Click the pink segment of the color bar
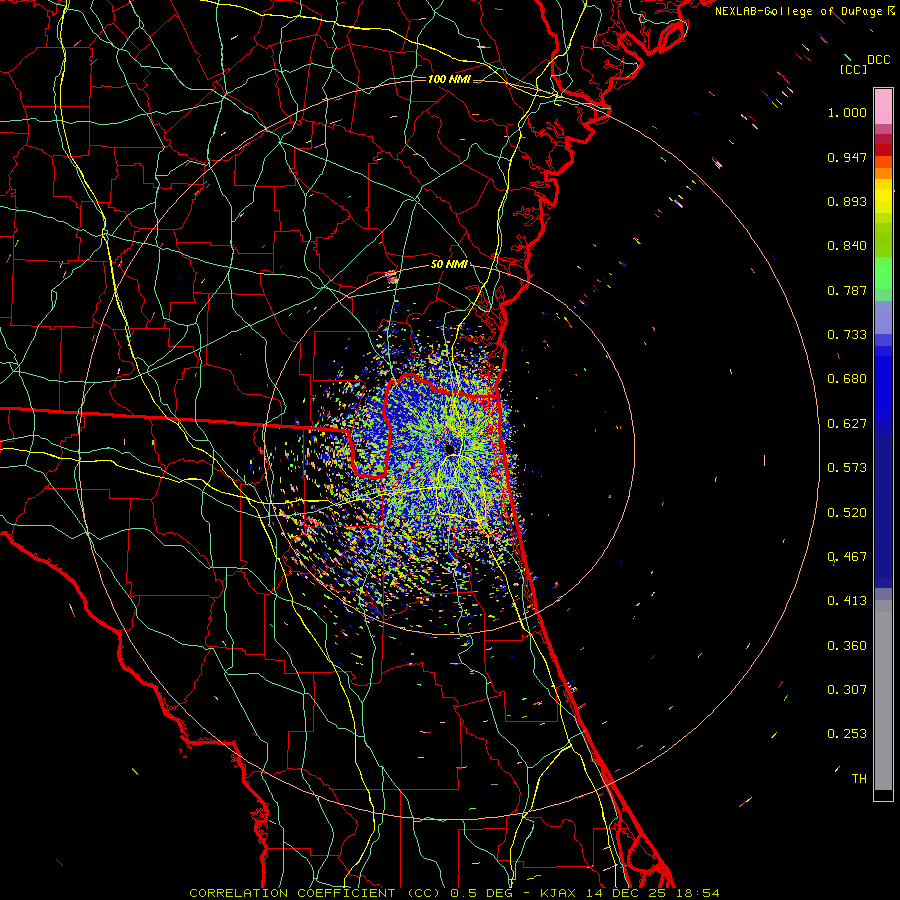This screenshot has width=900, height=900. coord(883,107)
